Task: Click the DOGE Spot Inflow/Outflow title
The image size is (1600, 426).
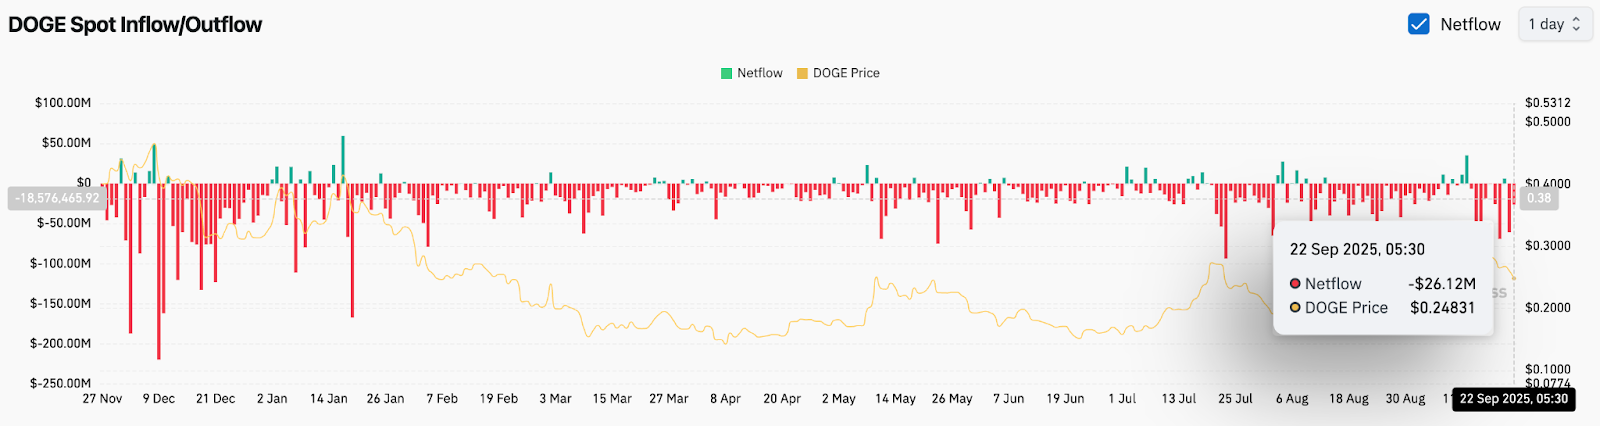Action: pyautogui.click(x=135, y=24)
